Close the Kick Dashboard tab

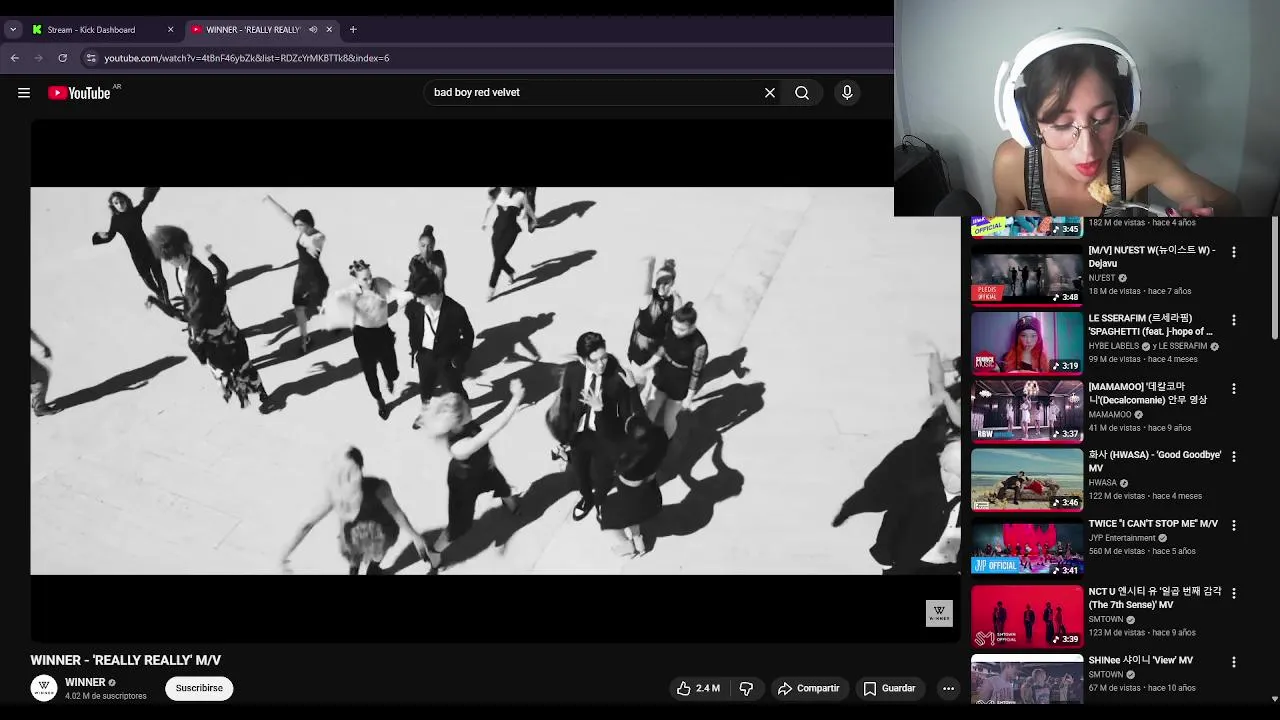pyautogui.click(x=170, y=29)
